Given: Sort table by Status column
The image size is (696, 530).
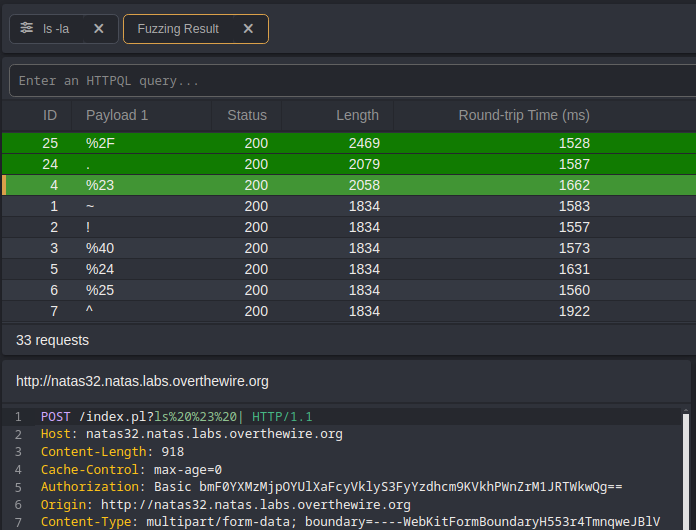Looking at the screenshot, I should tap(247, 115).
